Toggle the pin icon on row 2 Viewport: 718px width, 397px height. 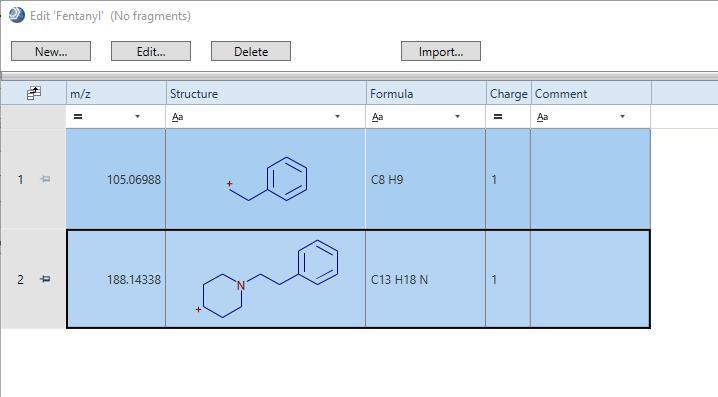click(x=45, y=279)
